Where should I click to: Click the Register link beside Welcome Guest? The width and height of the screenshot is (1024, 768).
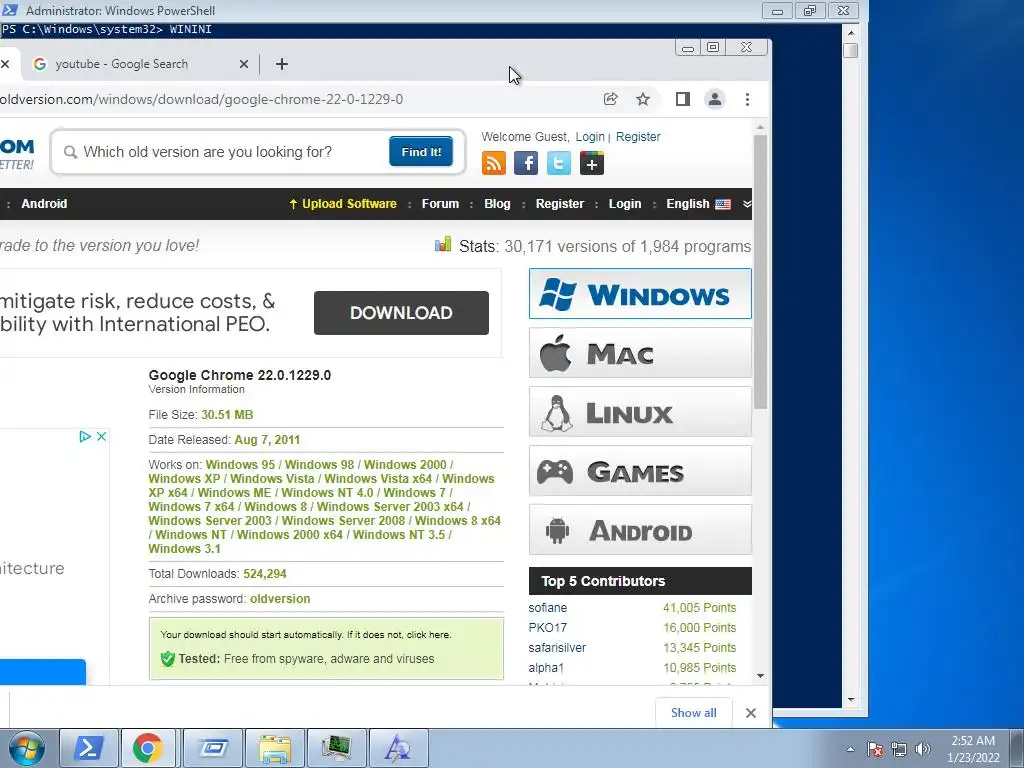pos(638,136)
